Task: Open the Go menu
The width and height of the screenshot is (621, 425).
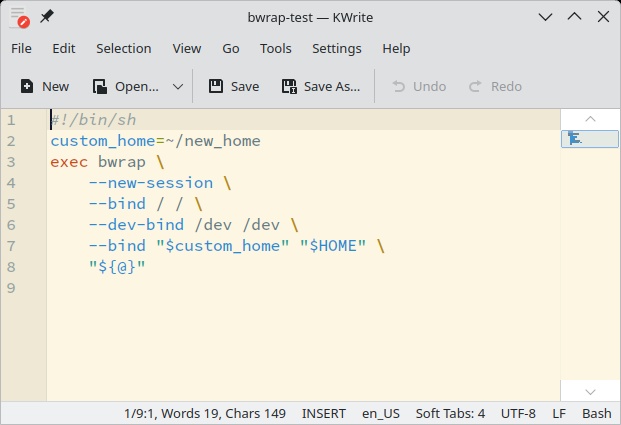Action: coord(230,49)
